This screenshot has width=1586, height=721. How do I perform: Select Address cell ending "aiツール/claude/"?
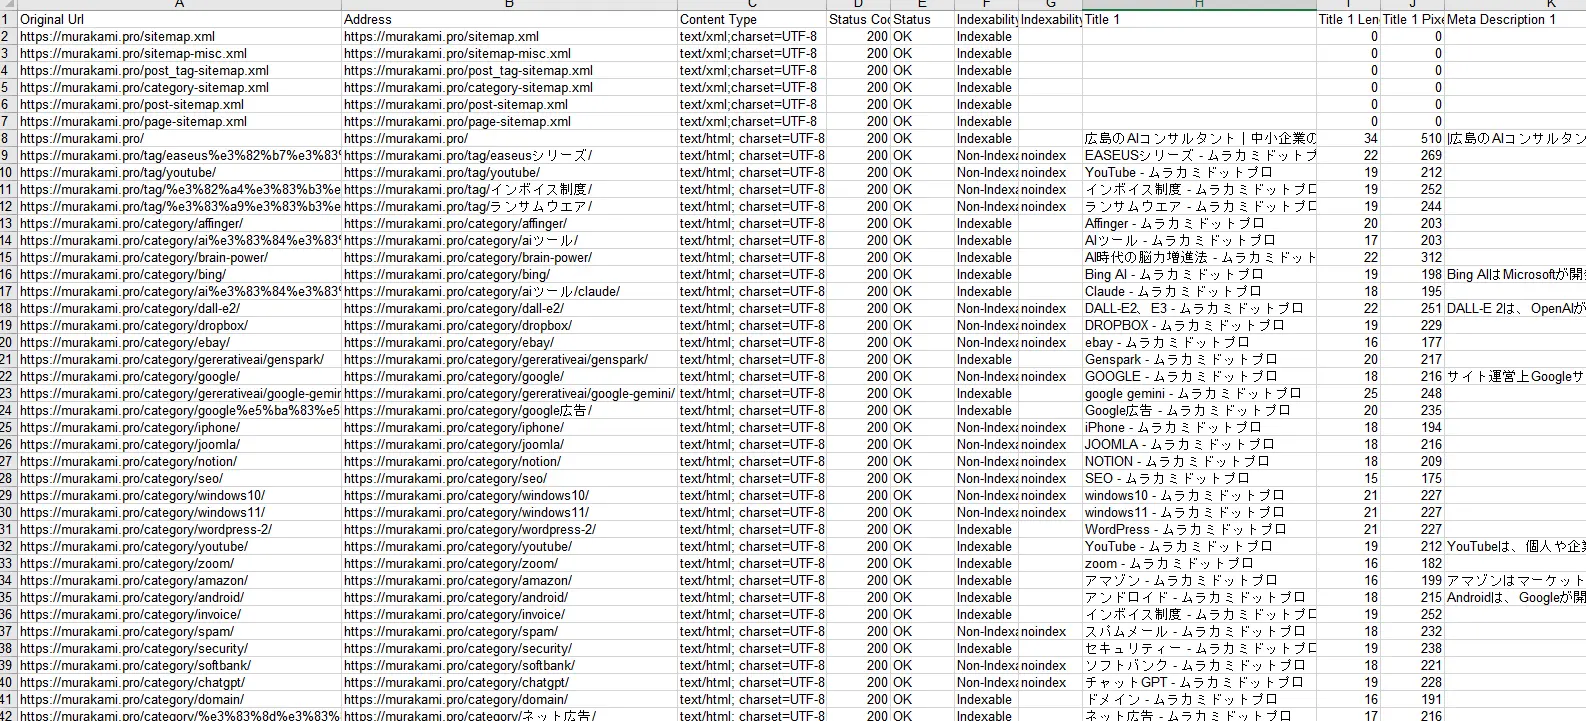point(509,291)
